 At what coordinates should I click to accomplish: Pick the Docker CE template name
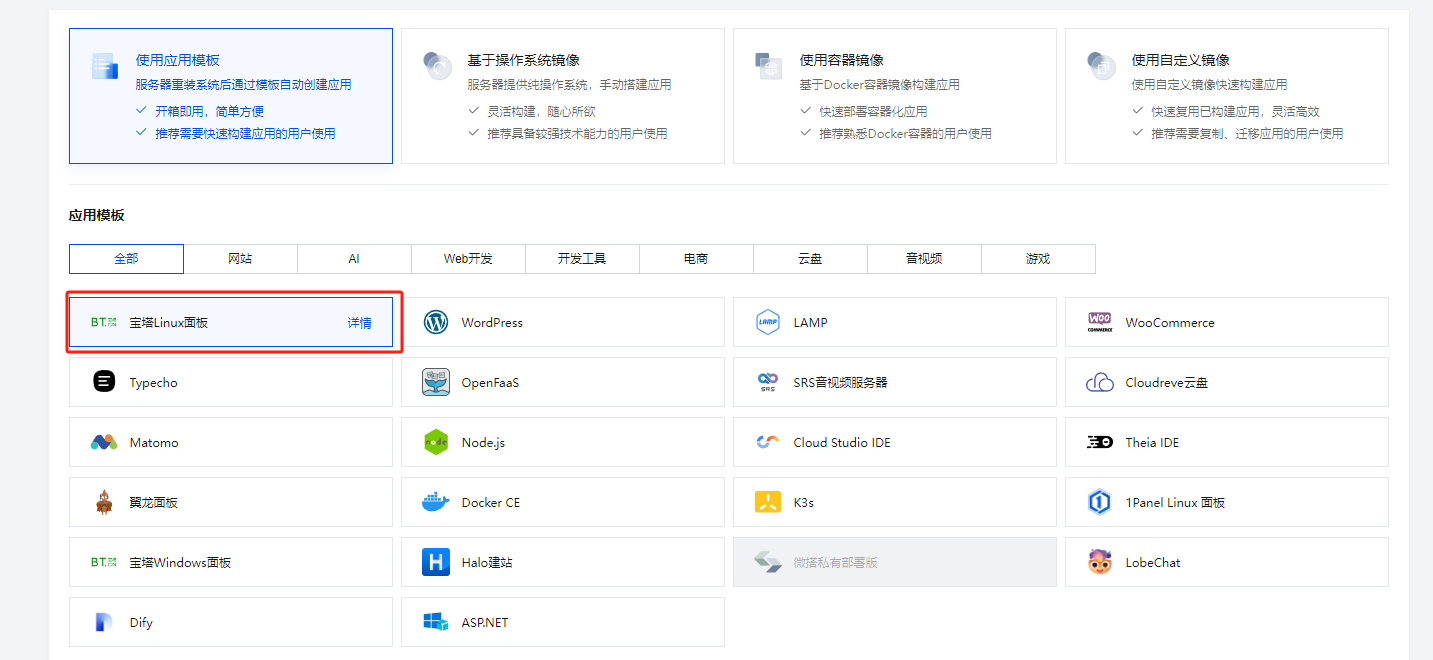(x=491, y=502)
